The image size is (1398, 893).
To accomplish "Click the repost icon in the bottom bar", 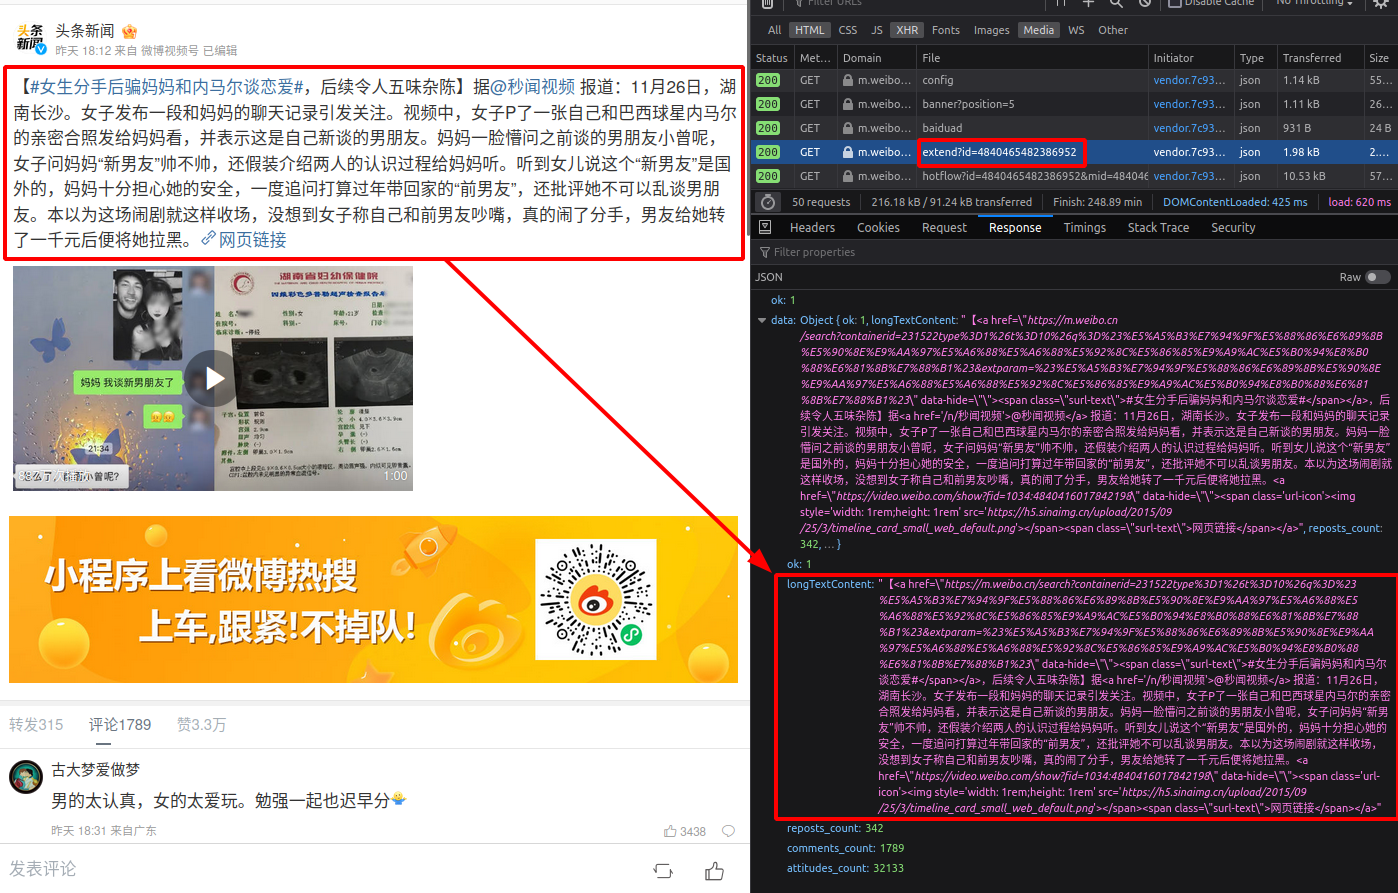I will point(663,870).
